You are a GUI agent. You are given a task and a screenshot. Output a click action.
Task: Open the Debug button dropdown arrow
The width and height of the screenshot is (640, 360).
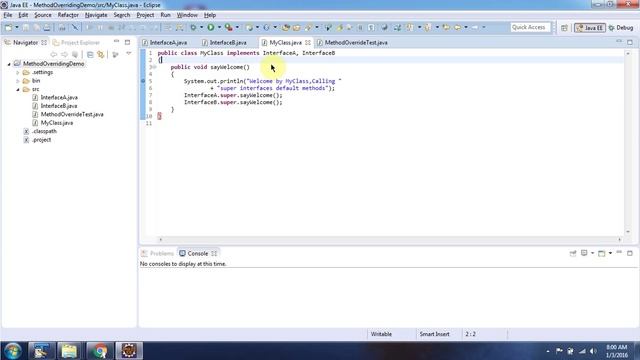point(201,27)
